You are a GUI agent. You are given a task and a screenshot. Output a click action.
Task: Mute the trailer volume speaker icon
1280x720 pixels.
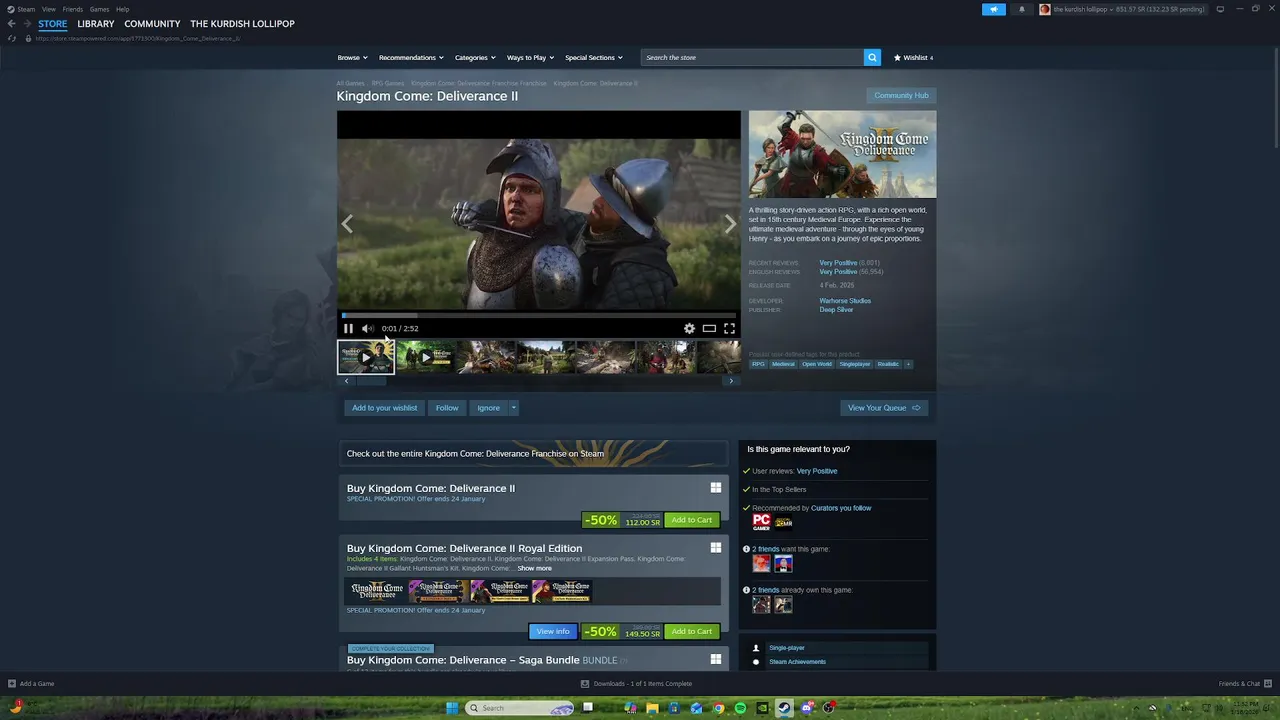[367, 328]
